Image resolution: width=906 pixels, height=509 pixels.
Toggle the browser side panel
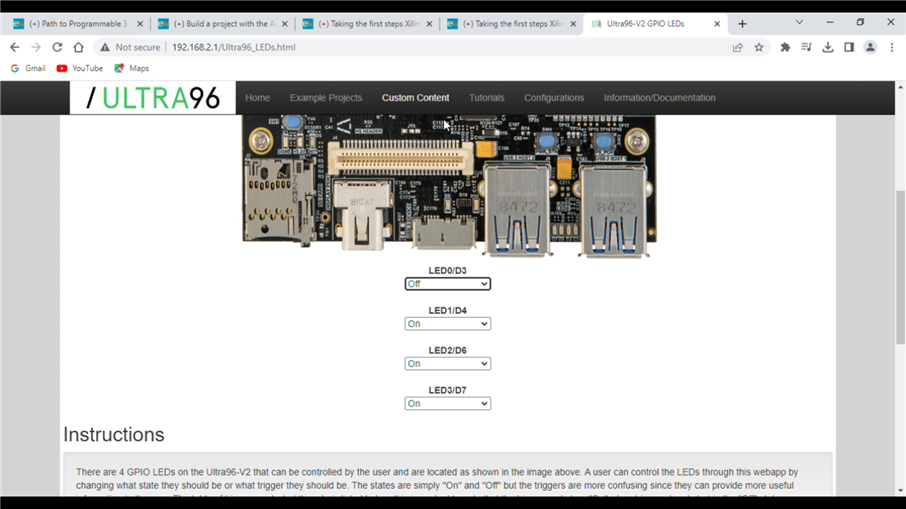pos(849,47)
